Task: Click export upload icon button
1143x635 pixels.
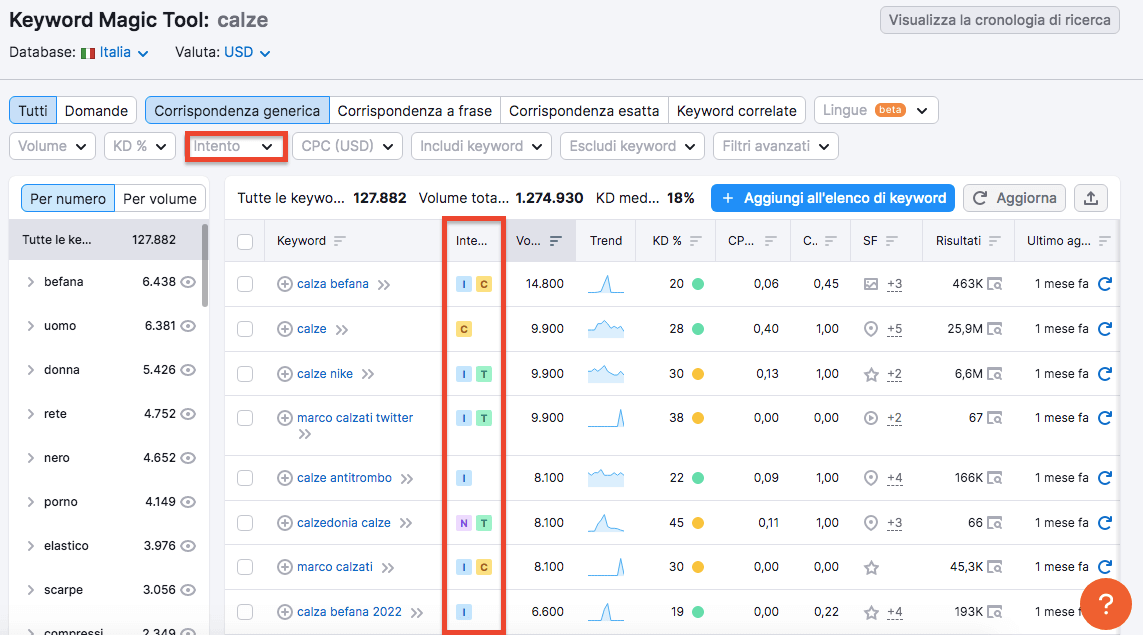Action: pyautogui.click(x=1091, y=198)
